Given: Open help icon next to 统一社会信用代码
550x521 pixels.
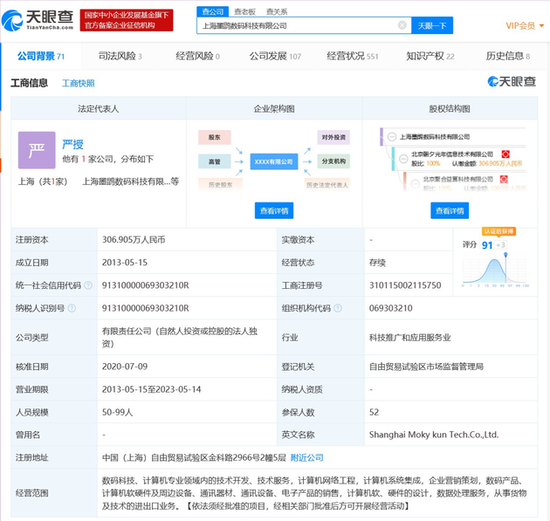Looking at the screenshot, I should click(x=88, y=285).
